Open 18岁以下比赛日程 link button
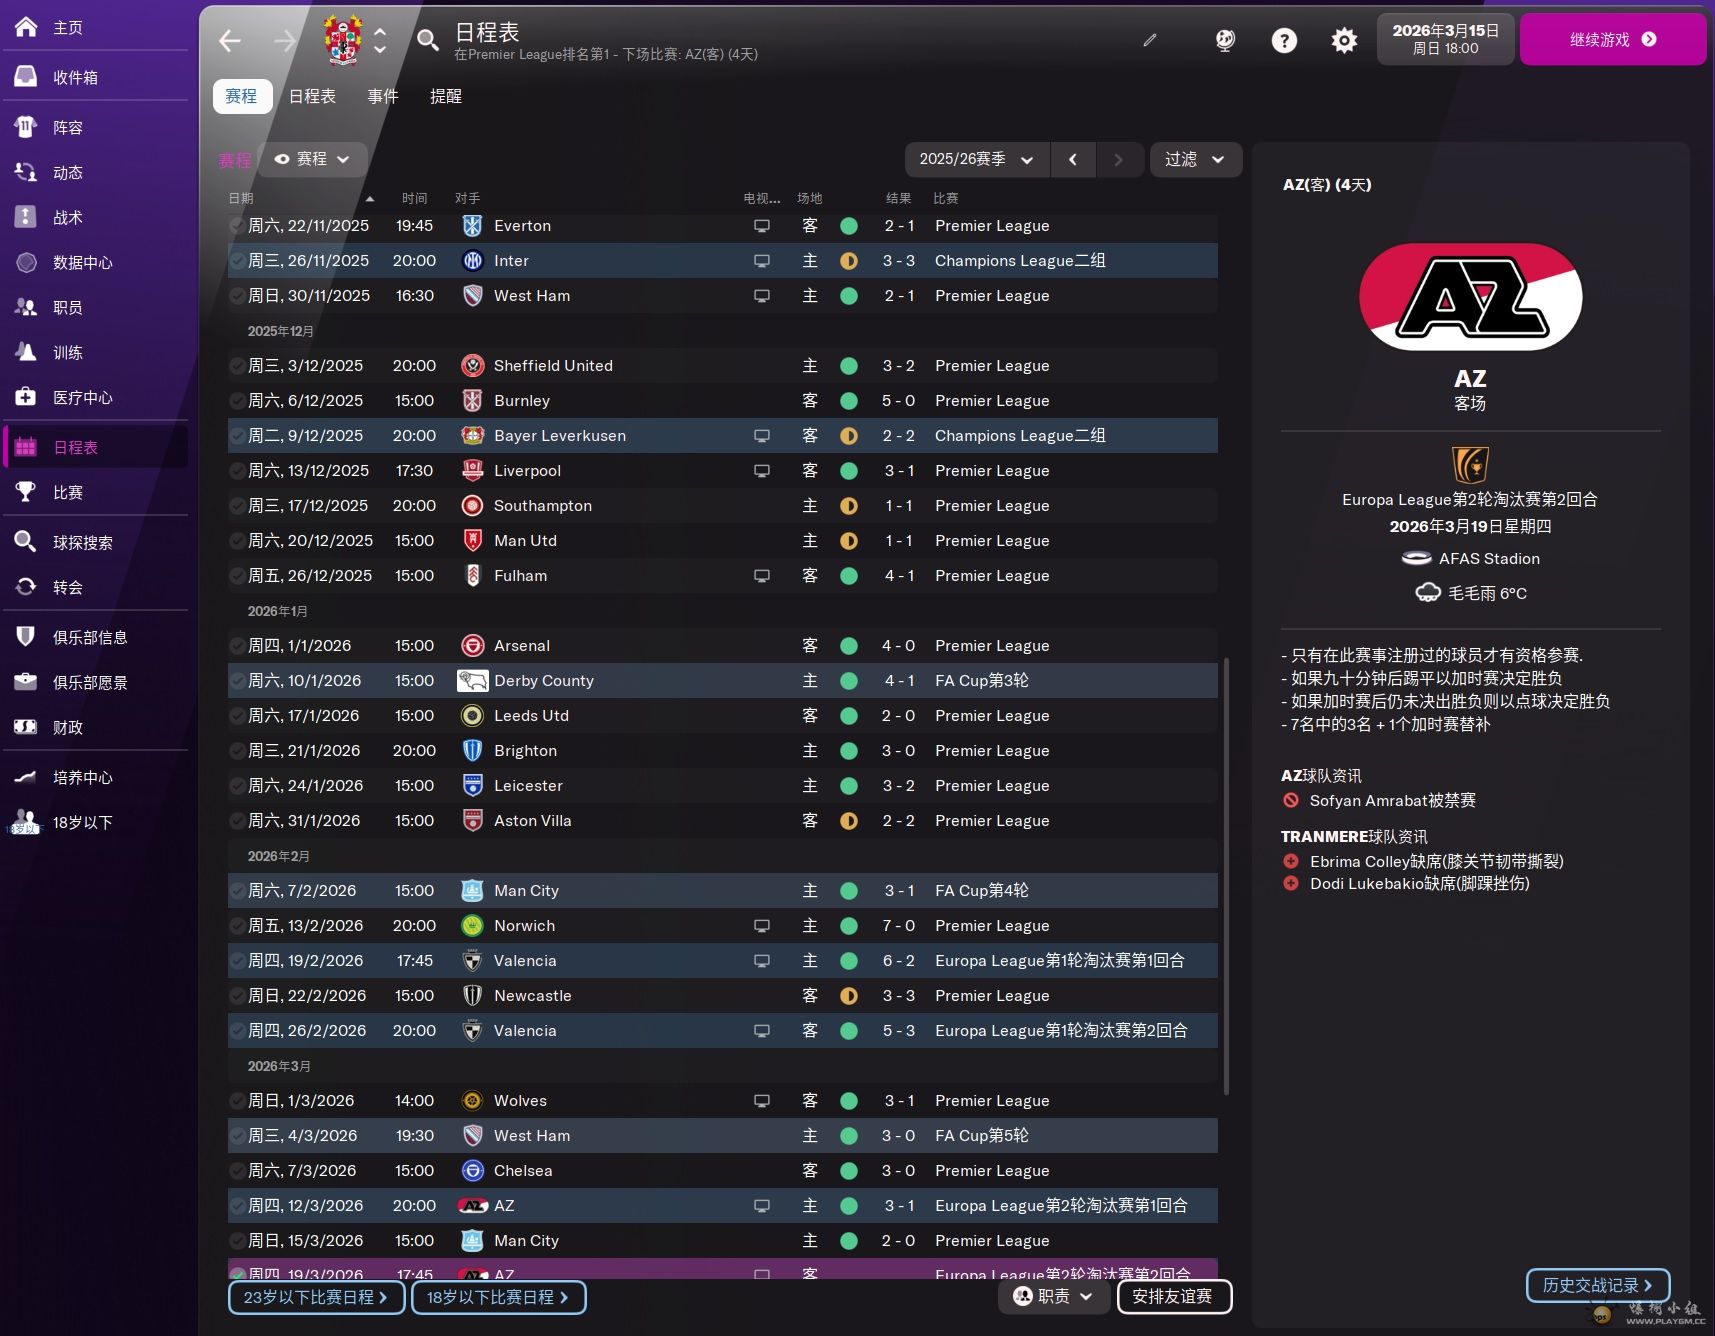Screen dimensions: 1715x1336 [x=498, y=1297]
